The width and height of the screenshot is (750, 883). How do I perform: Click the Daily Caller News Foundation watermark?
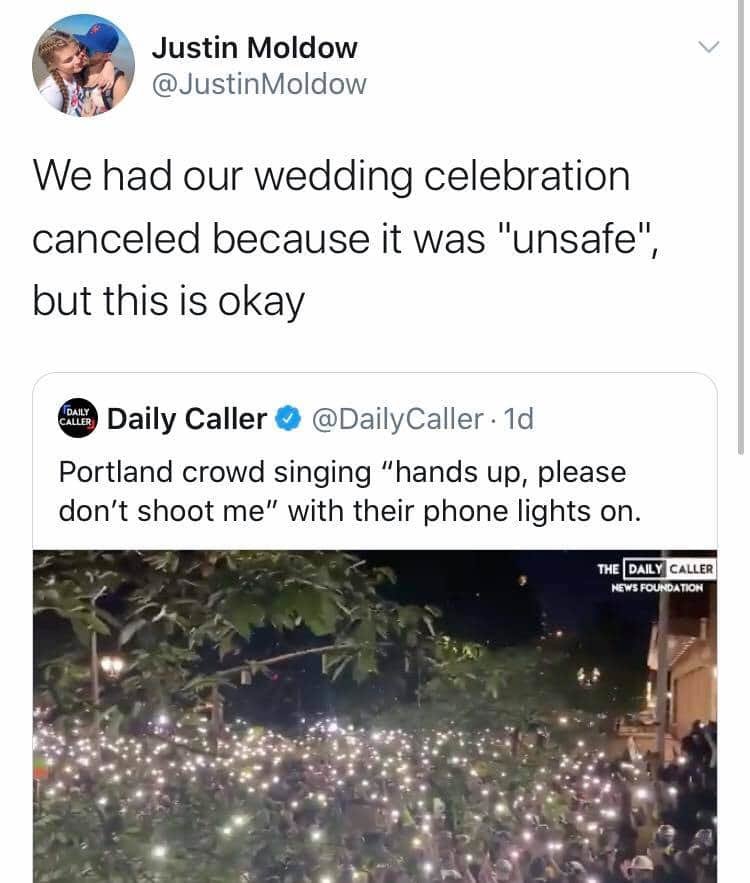click(656, 577)
